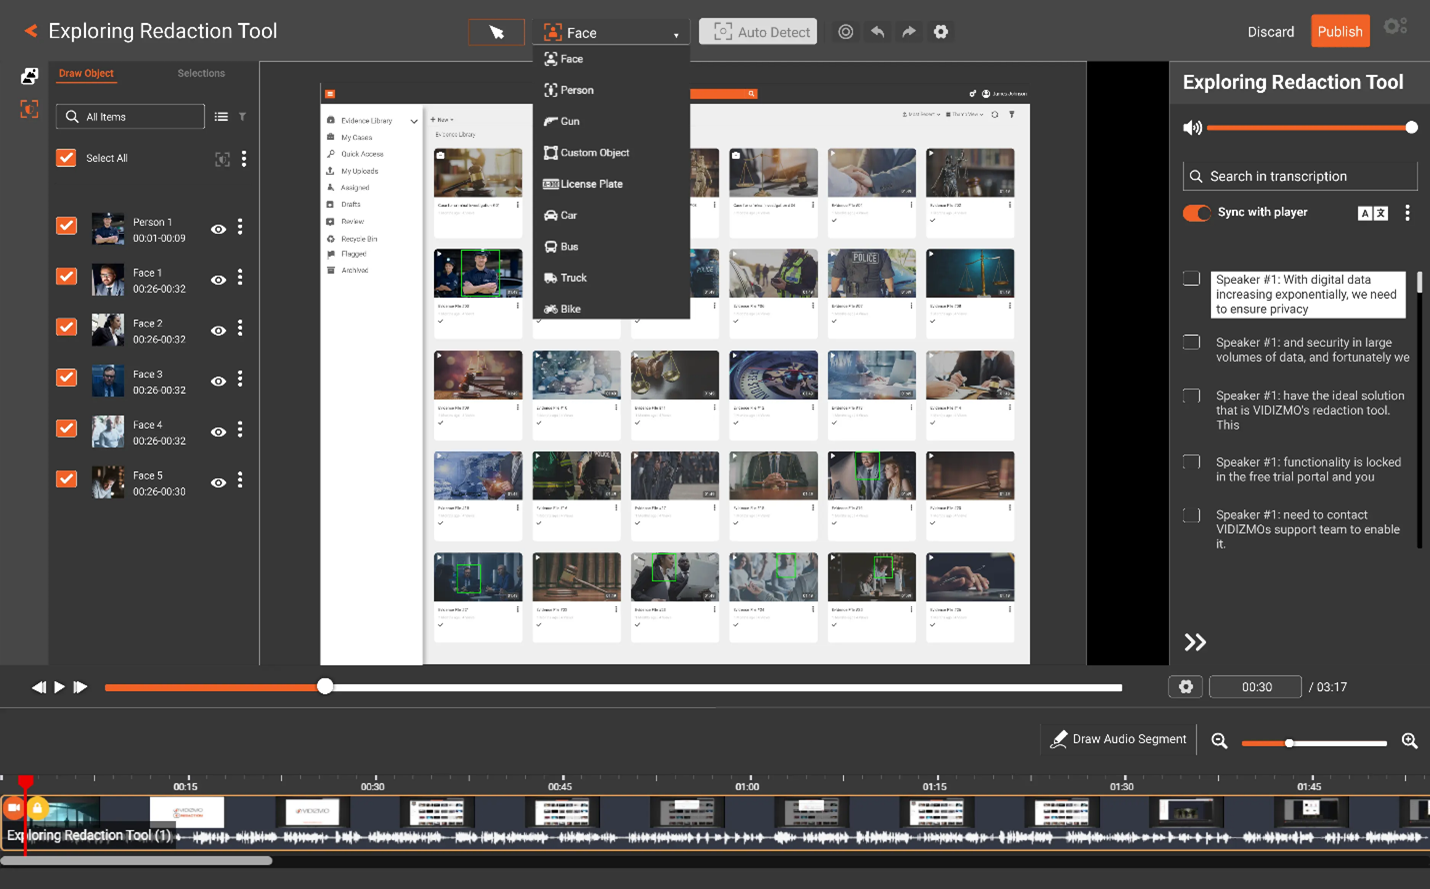Click the Undo icon in the toolbar
This screenshot has height=889, width=1430.
point(877,31)
